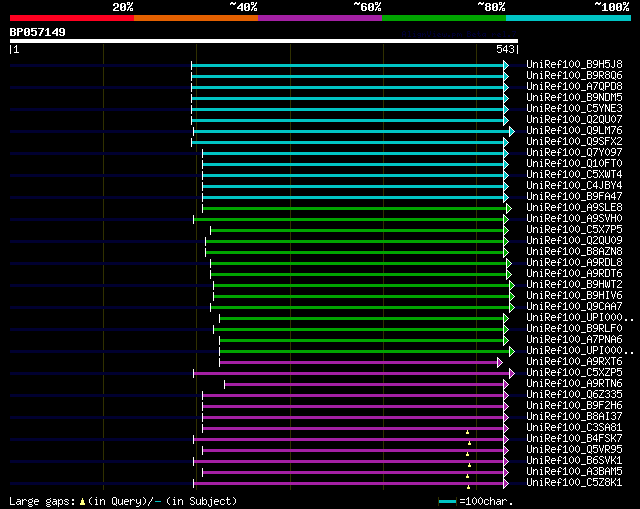
Task: Select the BP057149 query name
Action: (x=38, y=32)
